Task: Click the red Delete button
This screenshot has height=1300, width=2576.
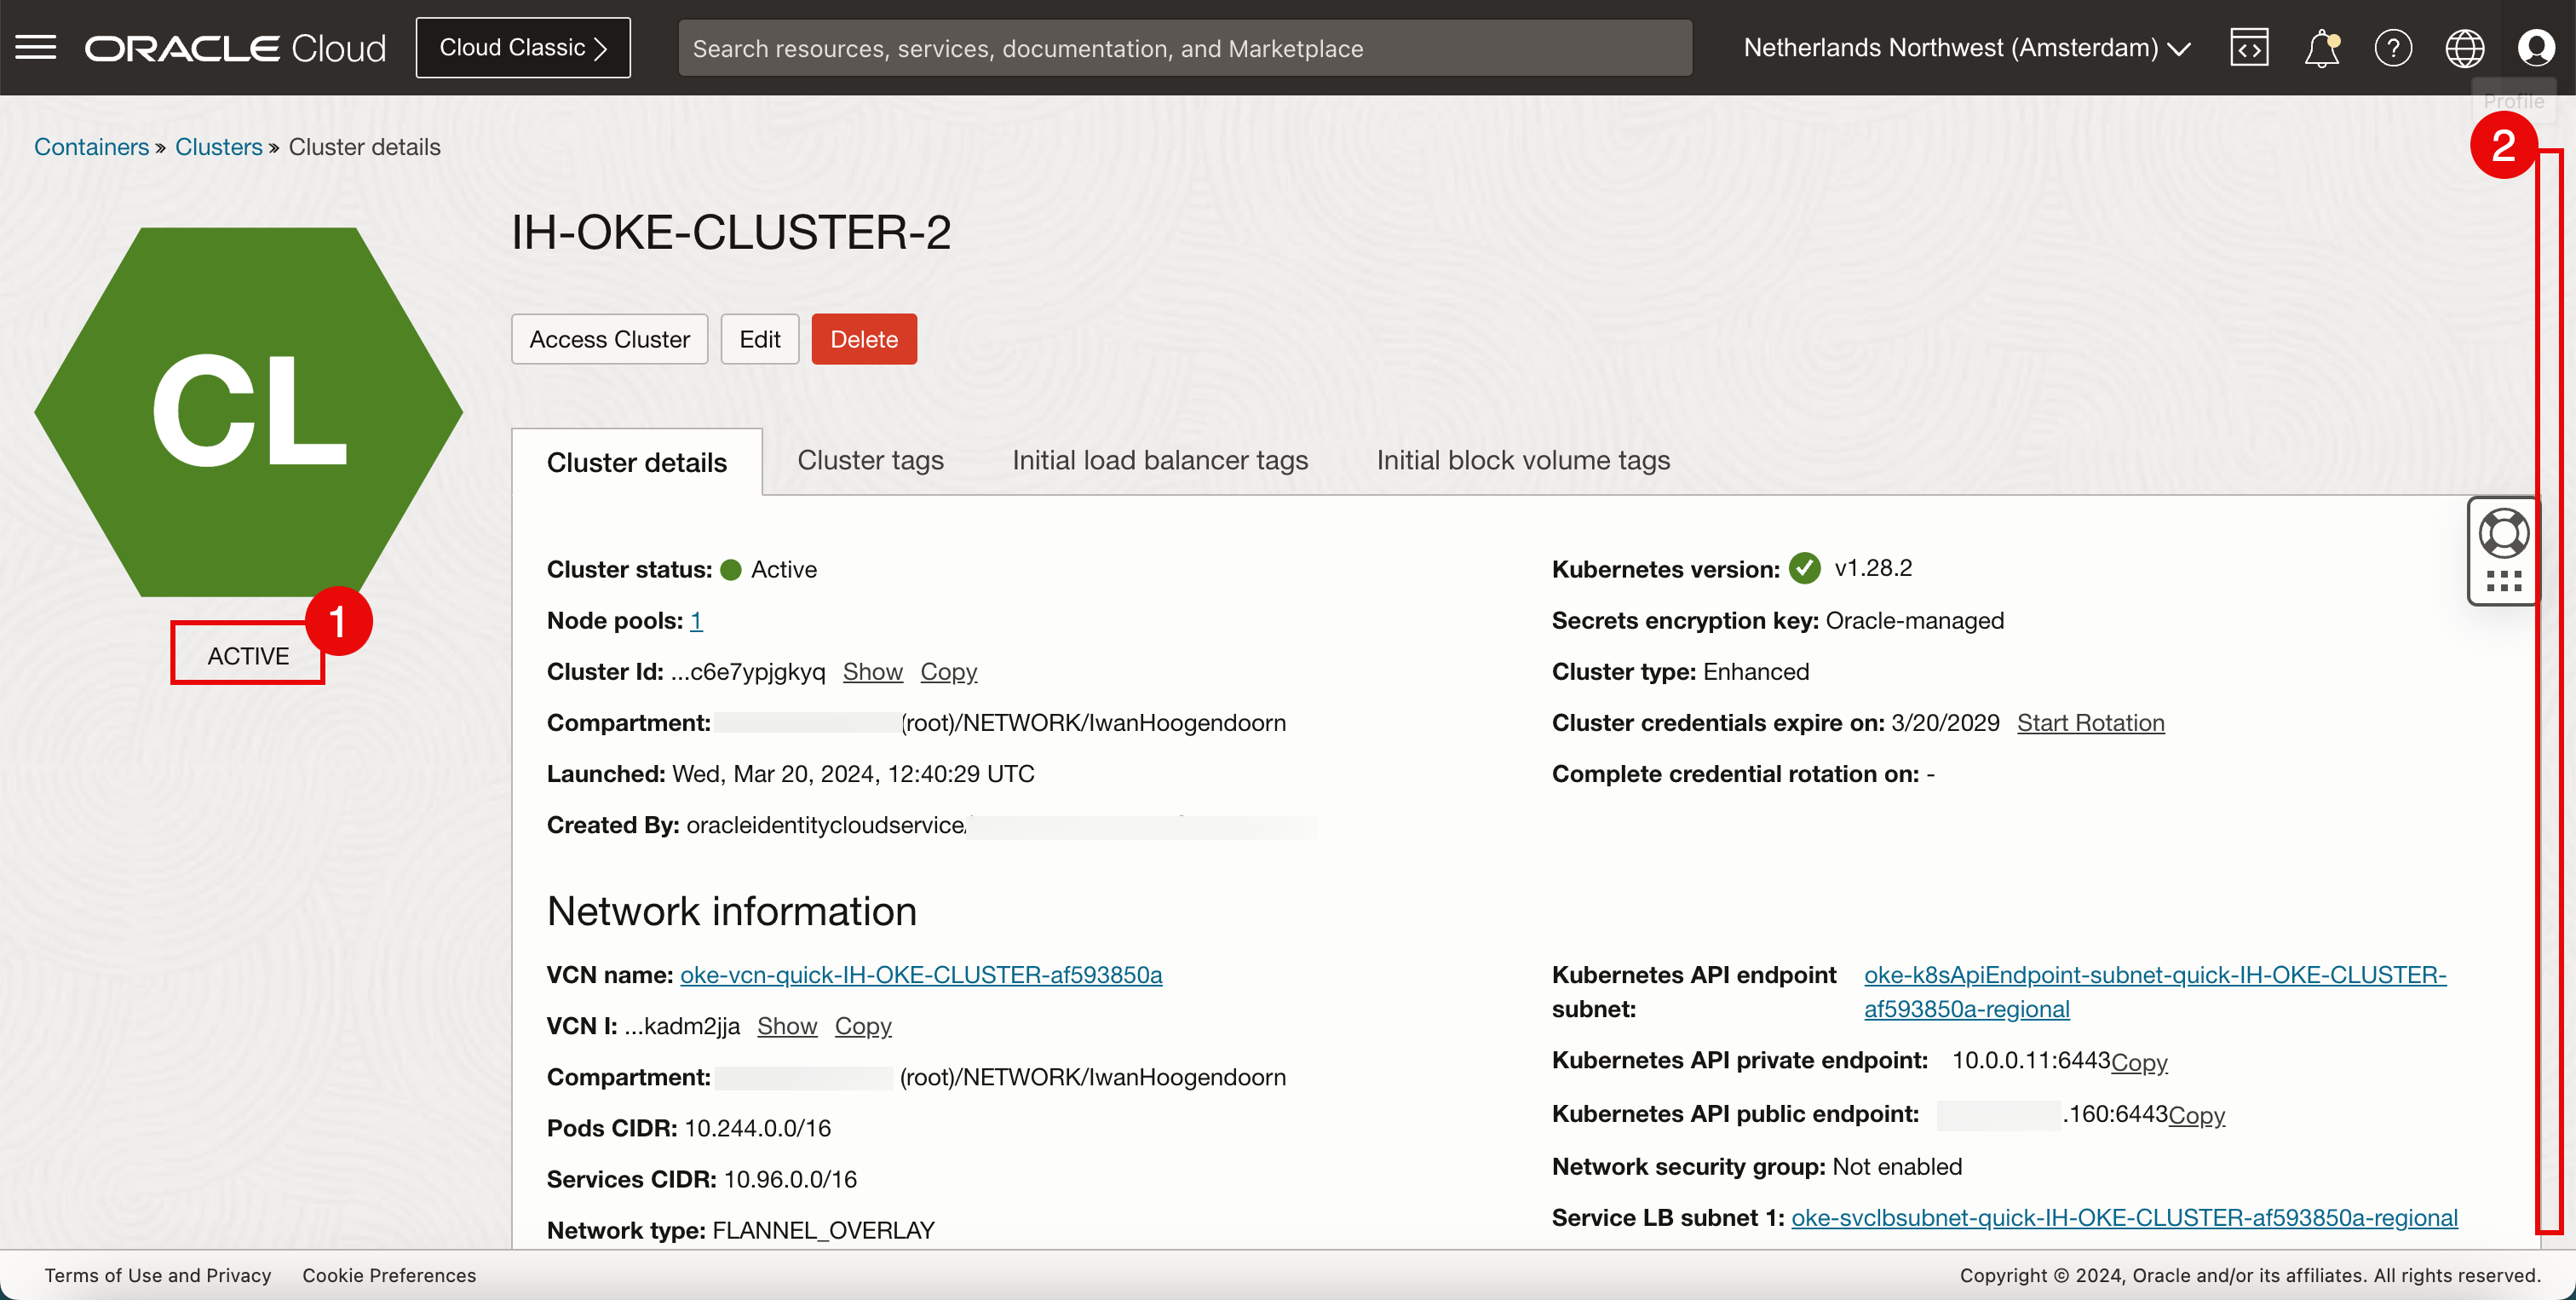Action: [x=863, y=339]
